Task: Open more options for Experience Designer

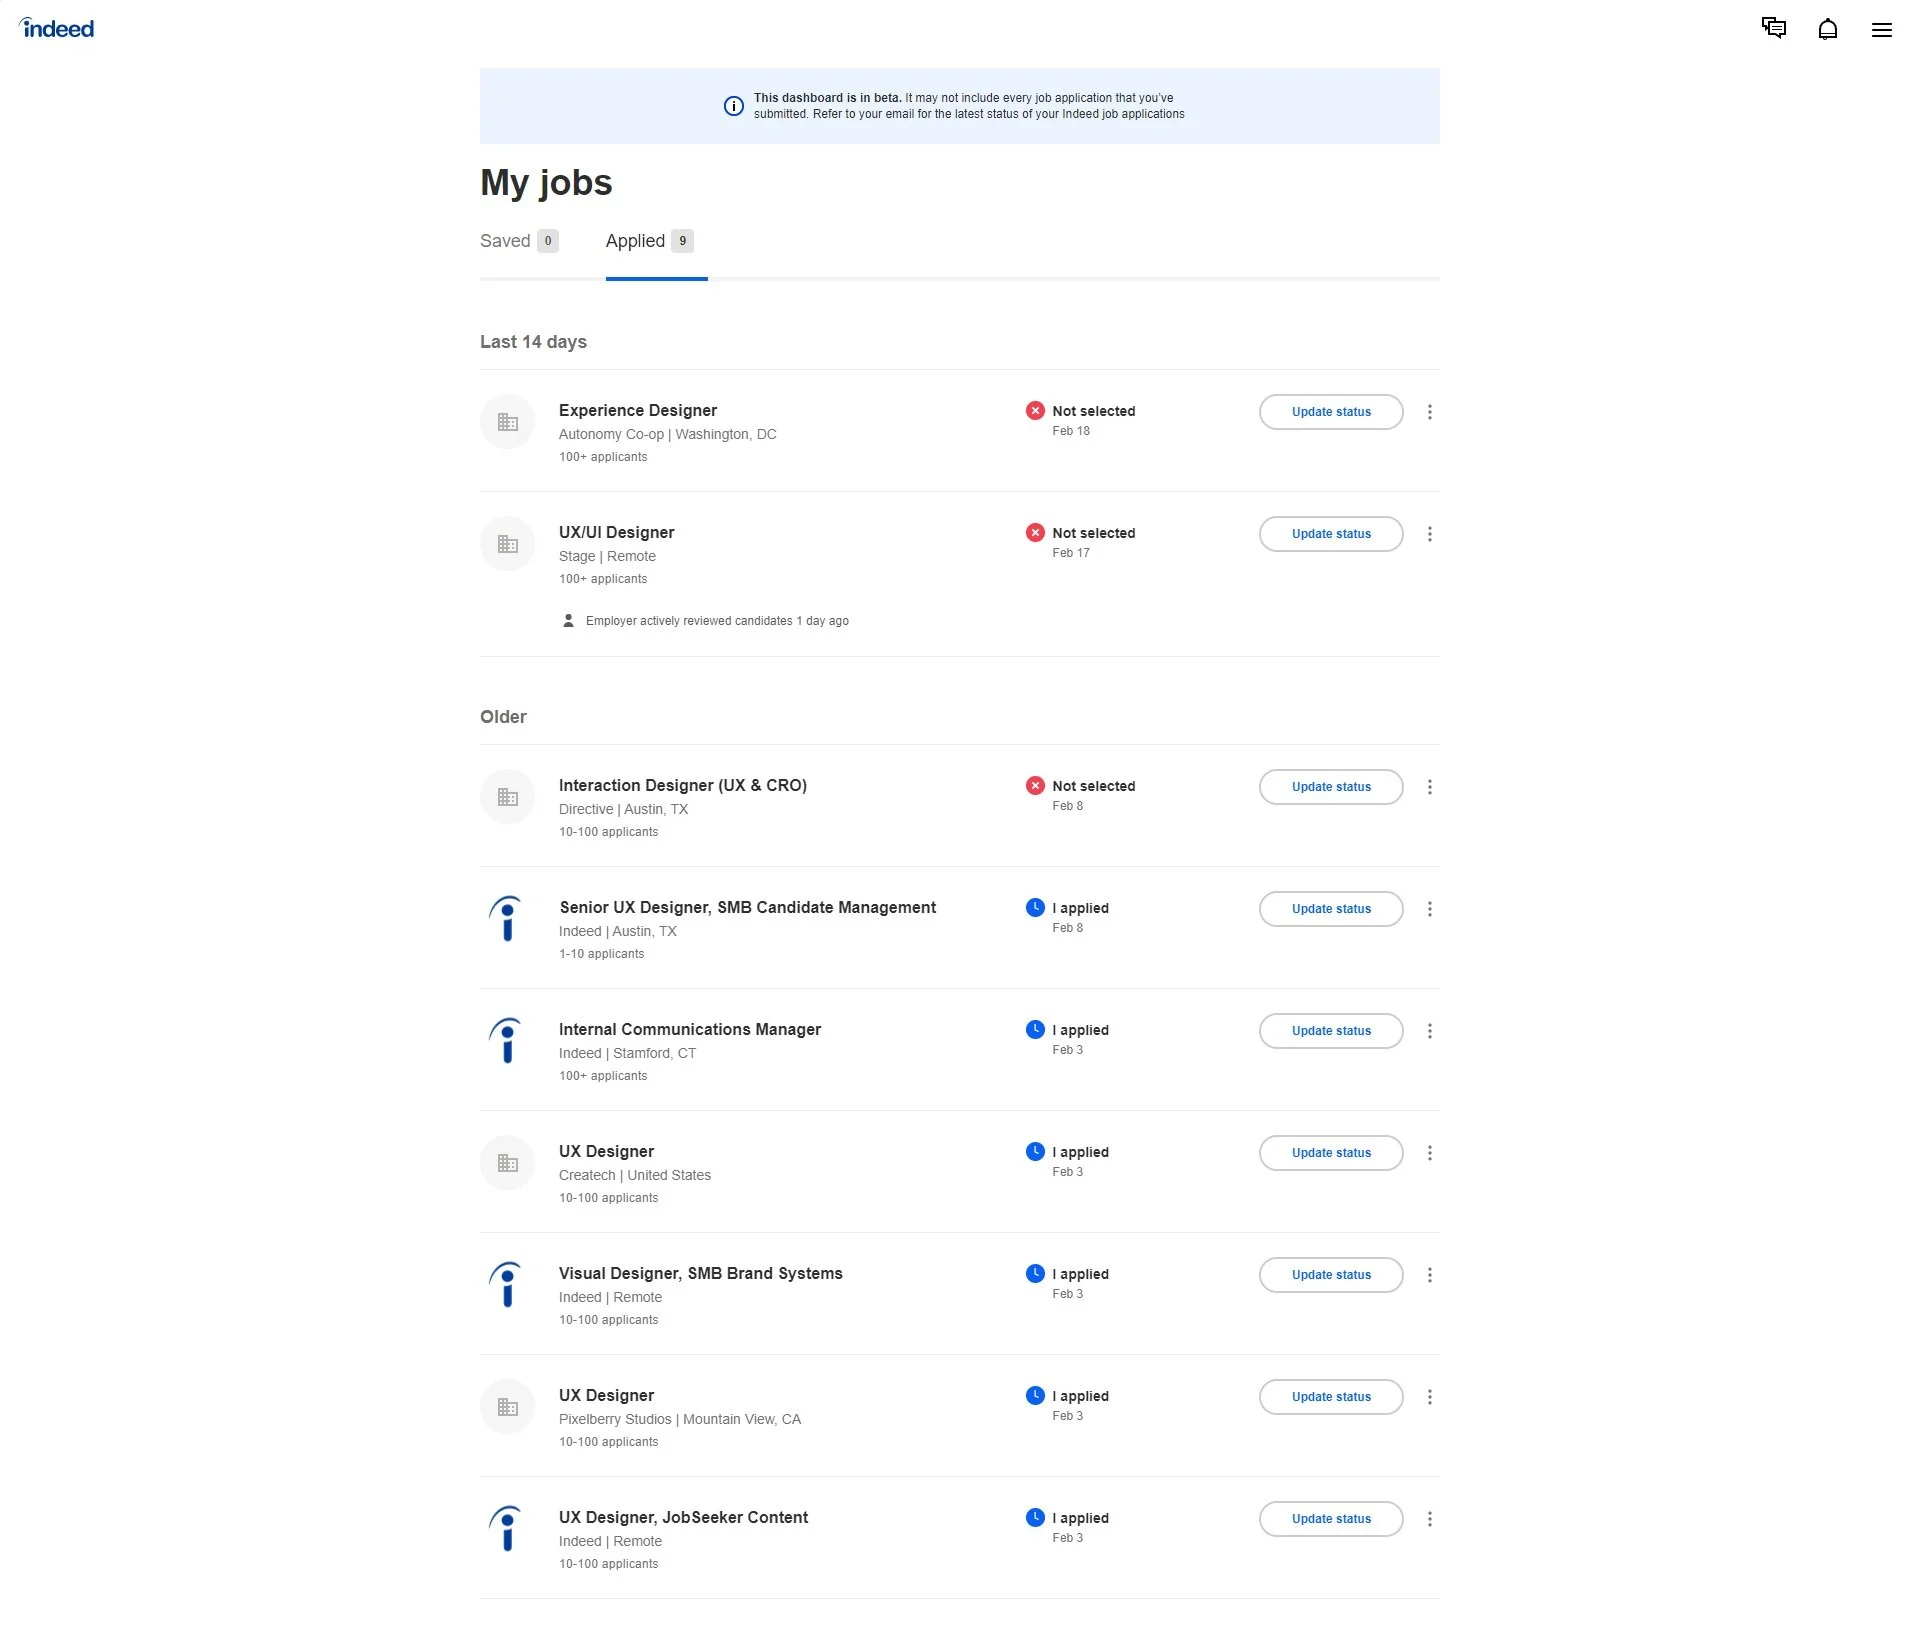Action: [x=1430, y=412]
